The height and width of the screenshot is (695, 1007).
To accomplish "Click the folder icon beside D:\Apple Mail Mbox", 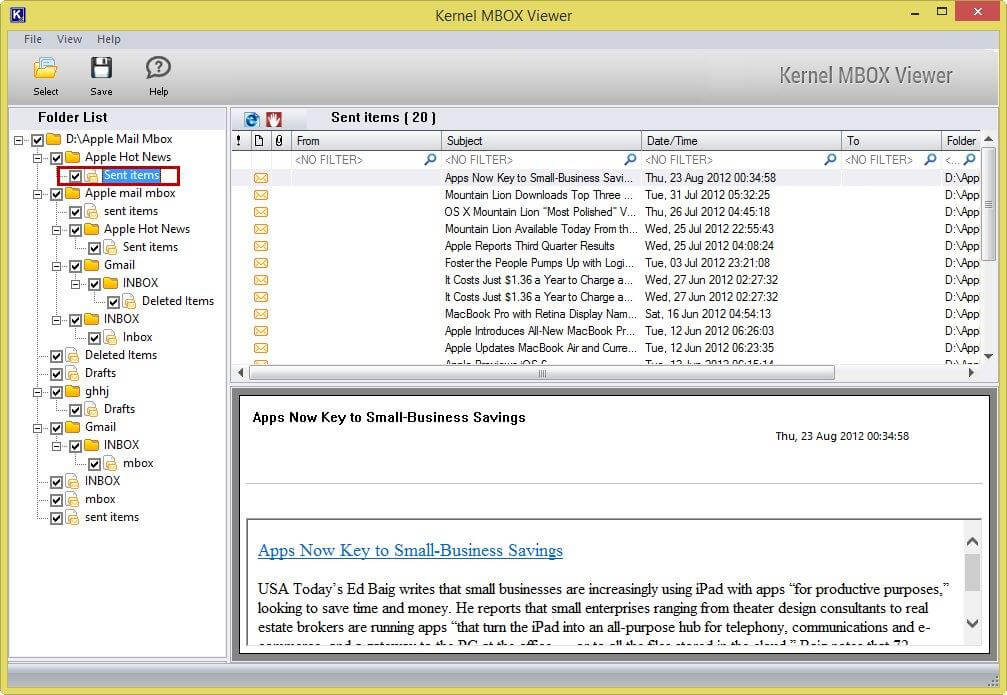I will click(54, 139).
